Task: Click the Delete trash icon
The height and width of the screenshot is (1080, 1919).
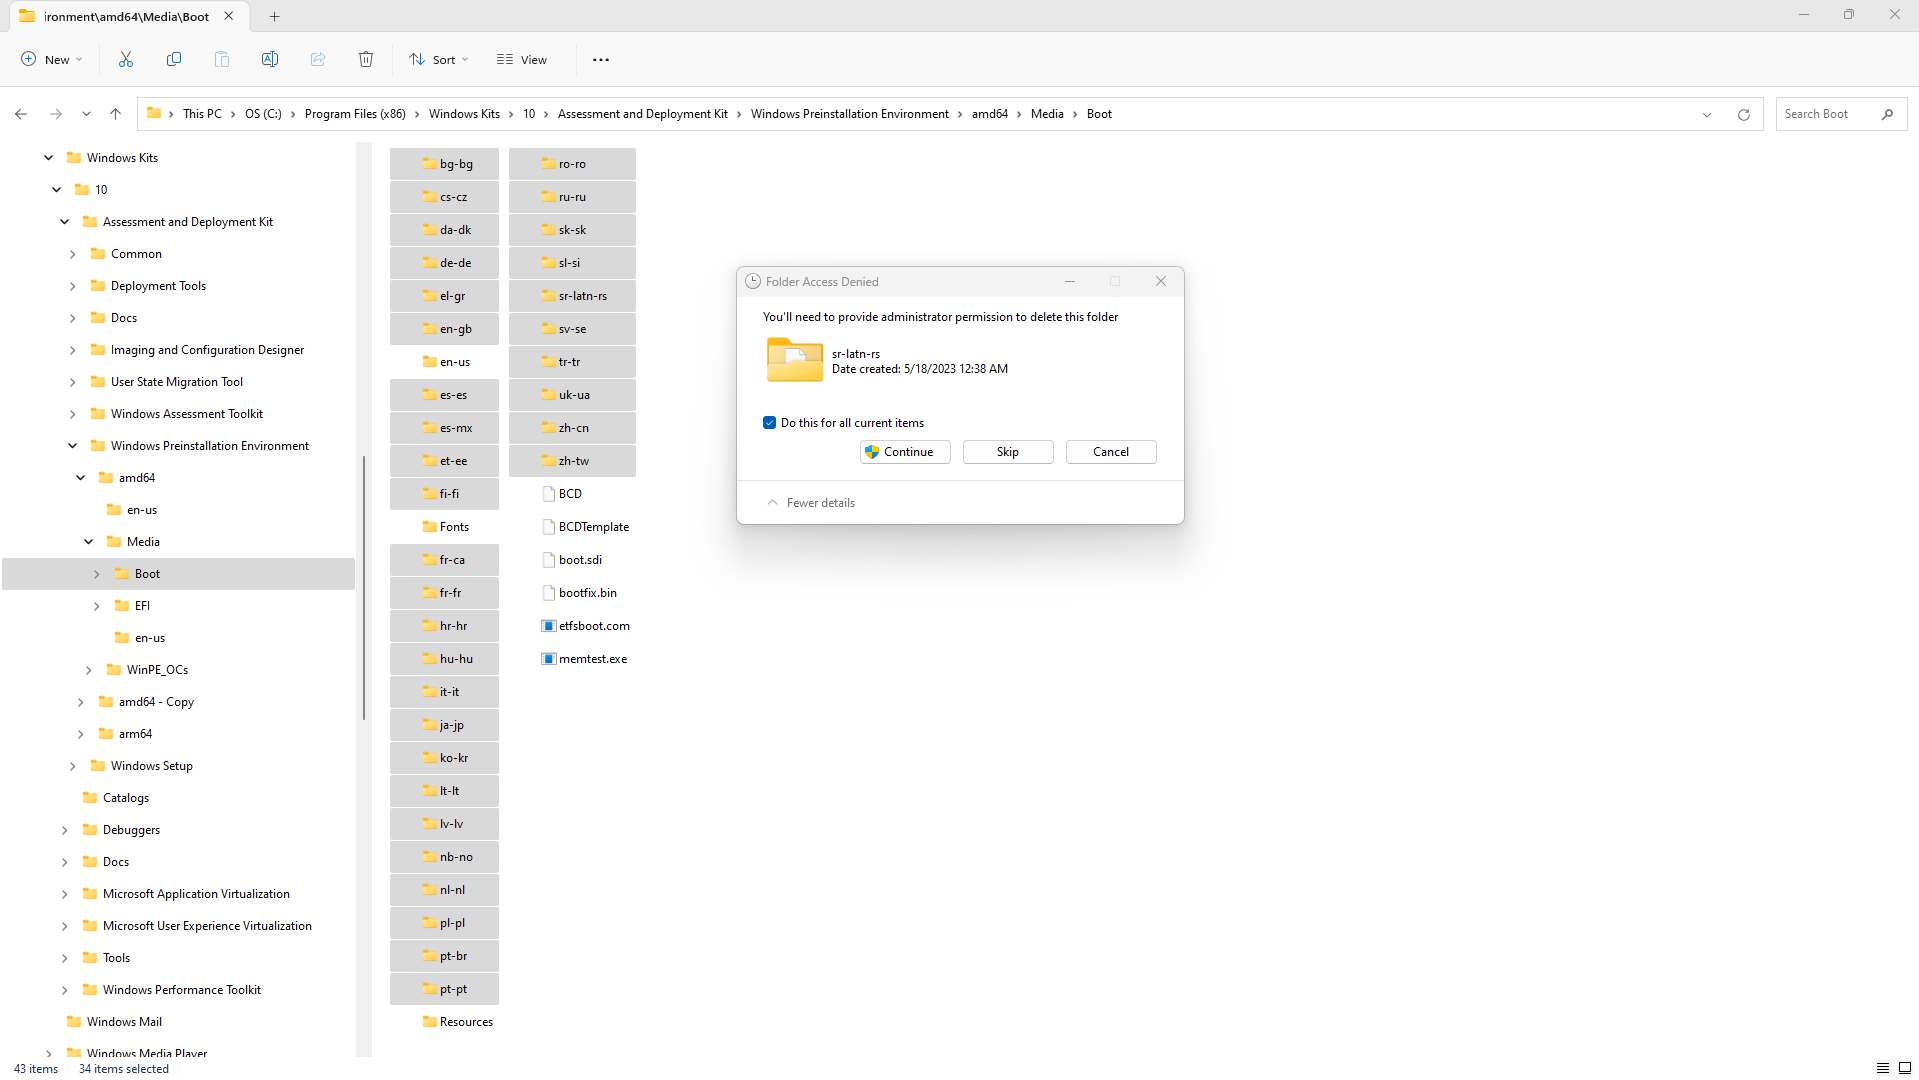Action: point(366,60)
